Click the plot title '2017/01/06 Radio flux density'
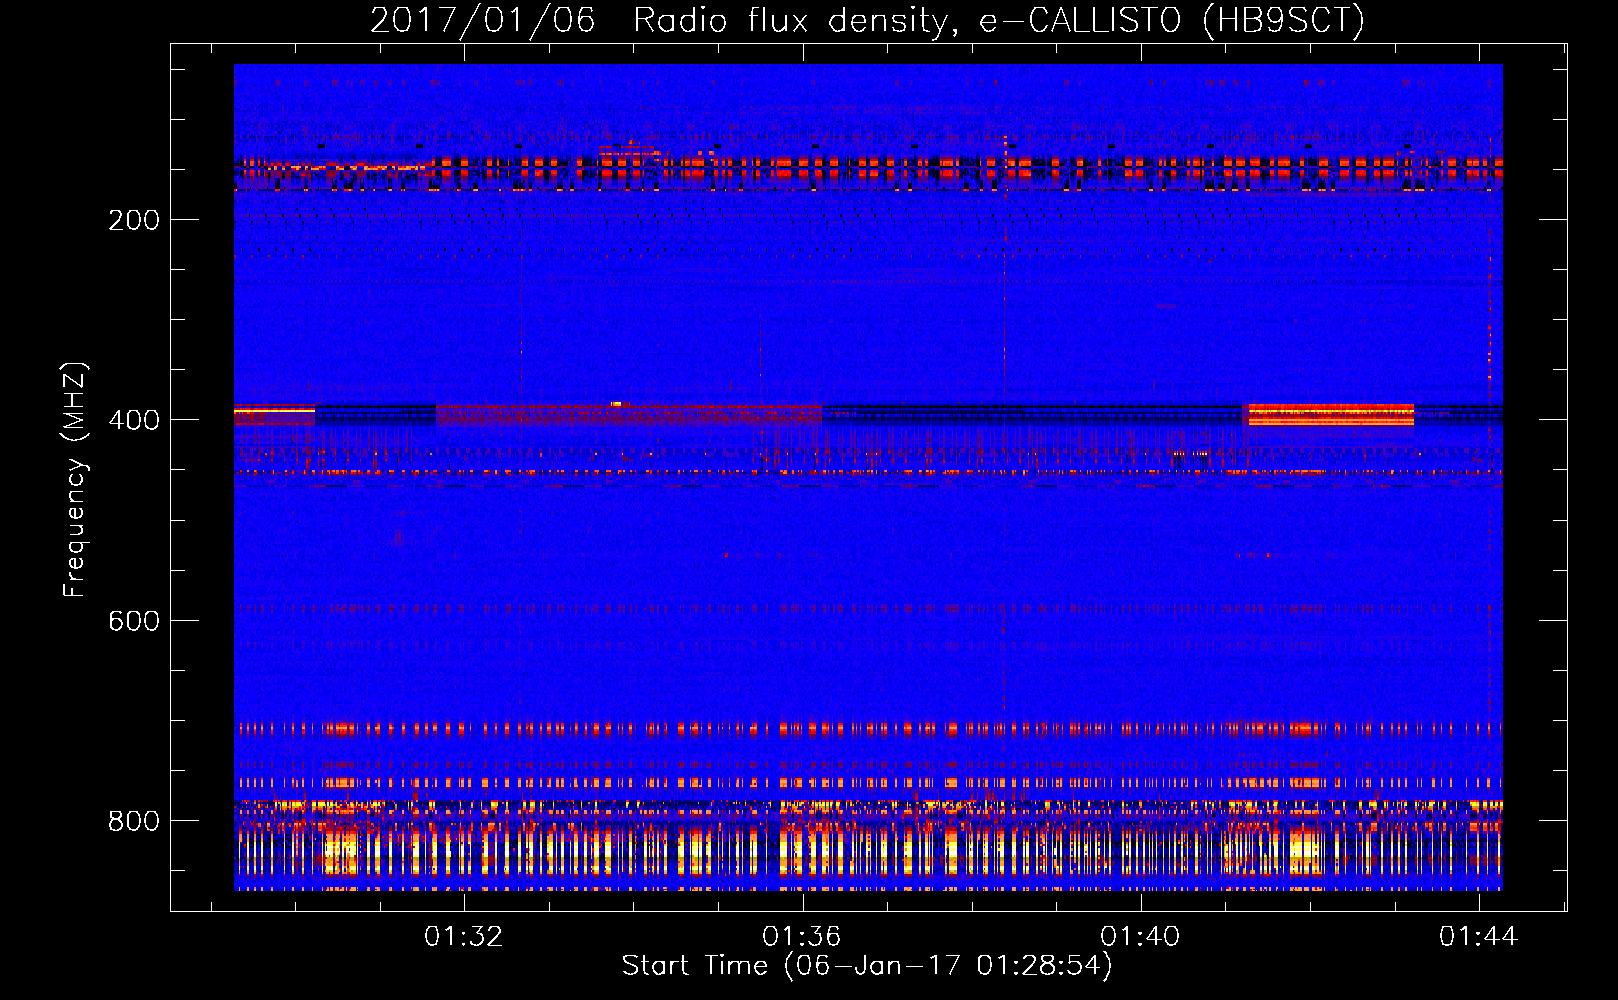The width and height of the screenshot is (1618, 1000). coord(867,20)
